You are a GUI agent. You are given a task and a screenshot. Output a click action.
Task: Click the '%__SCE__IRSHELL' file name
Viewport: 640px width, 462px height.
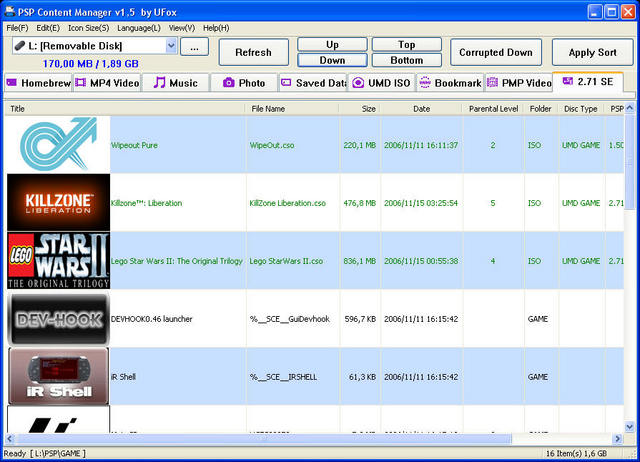283,377
